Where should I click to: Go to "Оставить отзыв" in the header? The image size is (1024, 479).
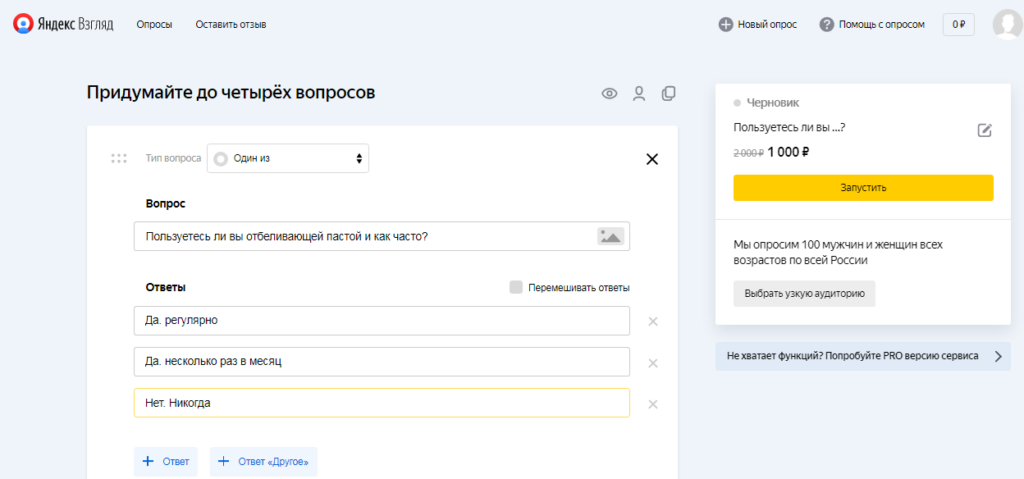pyautogui.click(x=231, y=24)
